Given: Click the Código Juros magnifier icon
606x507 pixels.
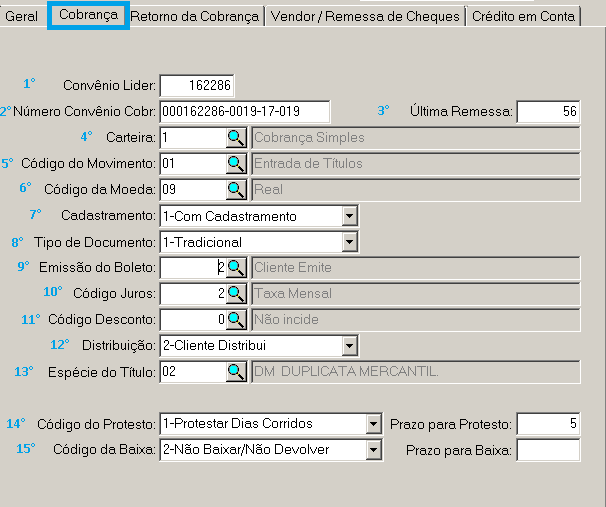Looking at the screenshot, I should coord(235,293).
